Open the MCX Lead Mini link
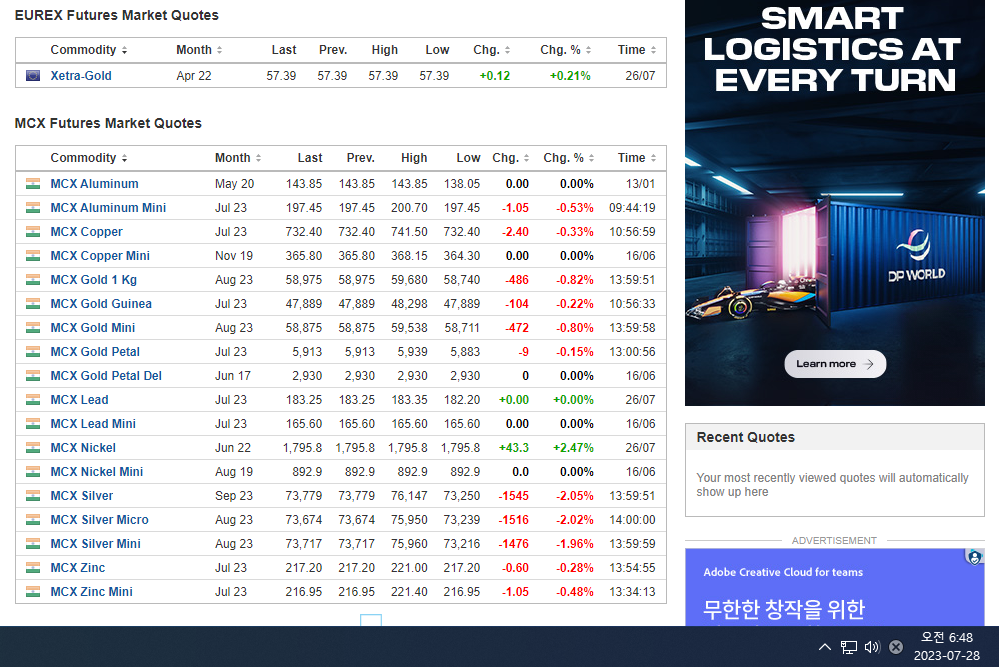The width and height of the screenshot is (999, 667). tap(93, 424)
